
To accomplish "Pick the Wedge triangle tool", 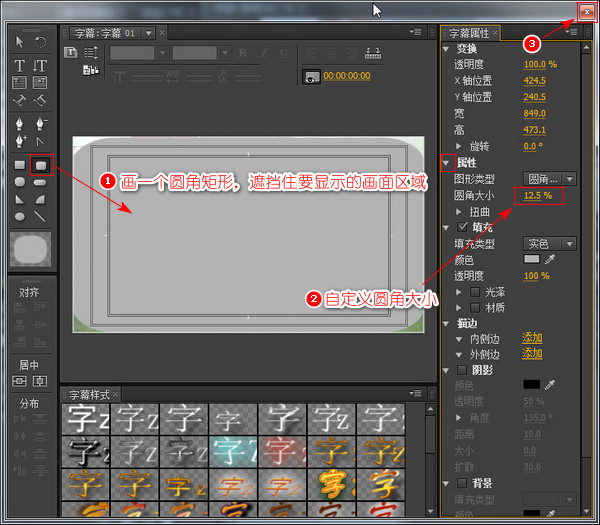I will [x=20, y=199].
